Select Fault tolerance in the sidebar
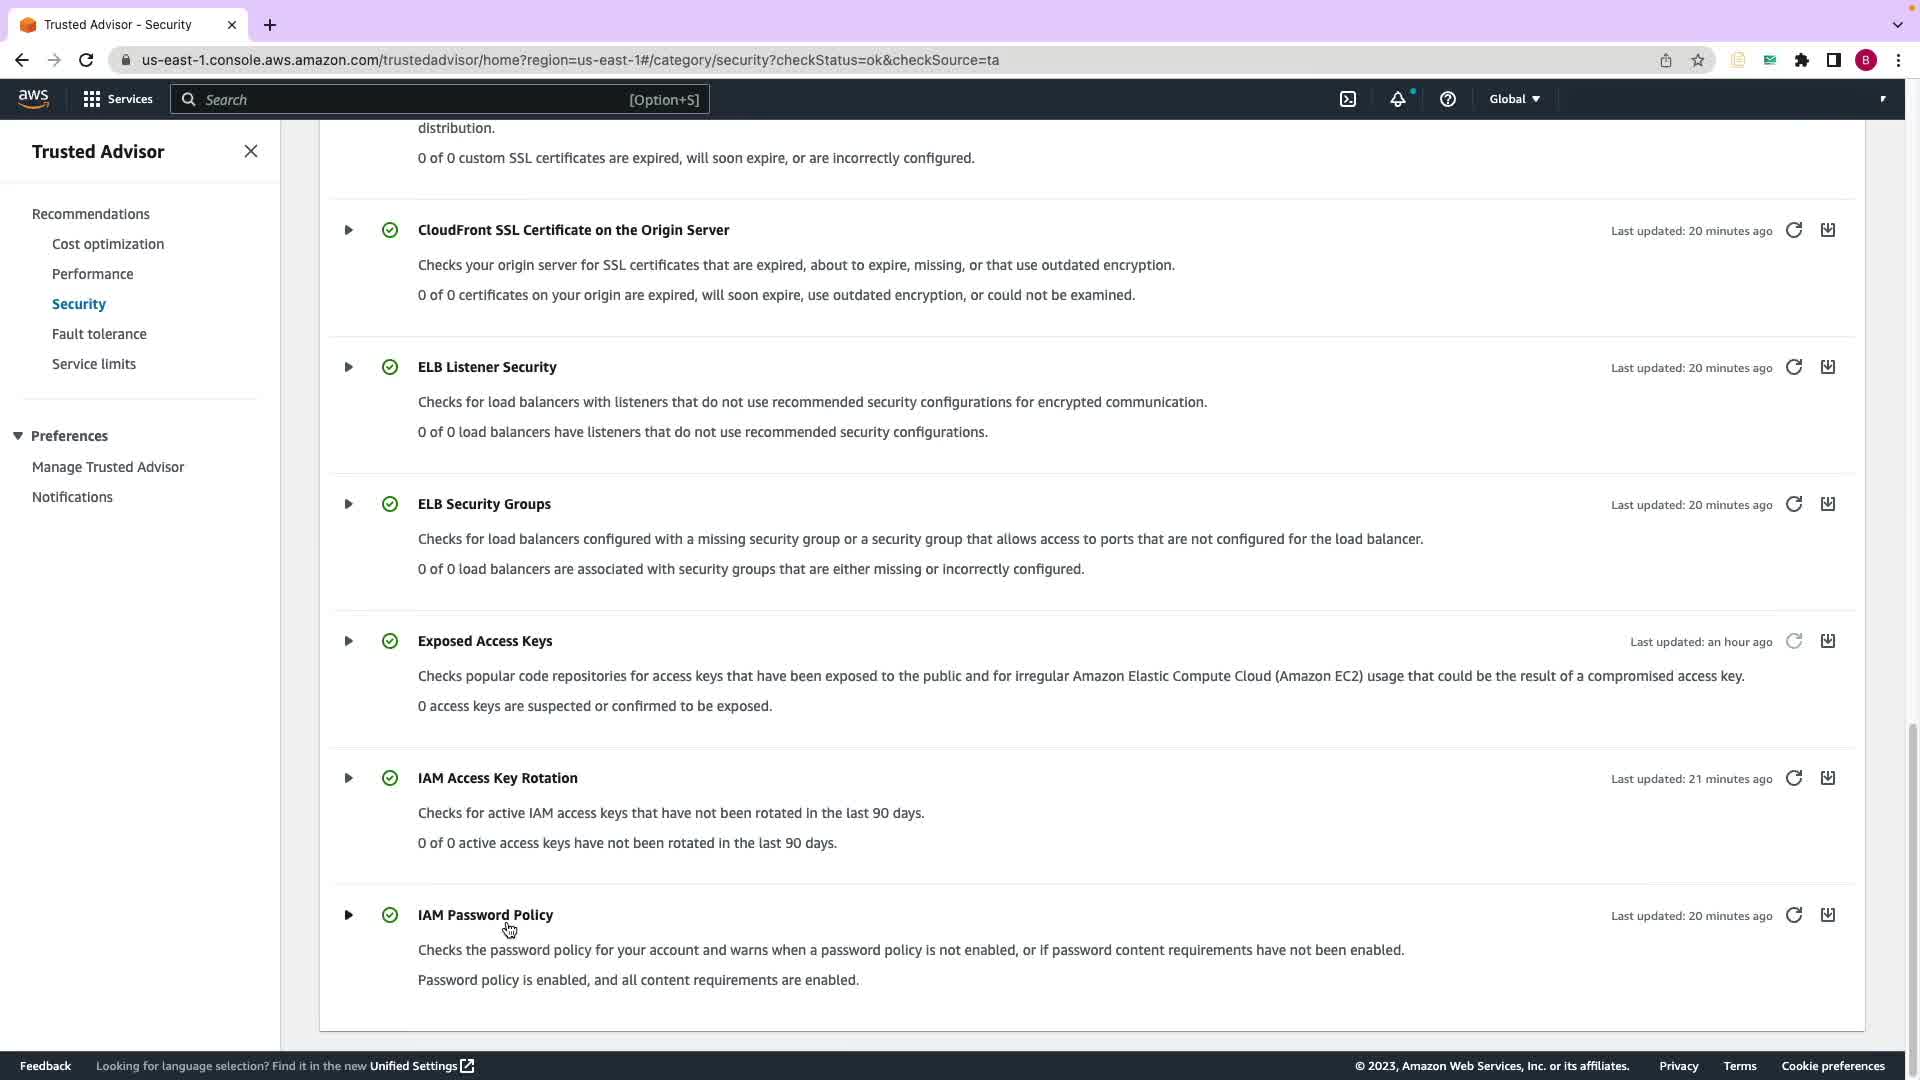This screenshot has width=1920, height=1080. click(x=99, y=334)
